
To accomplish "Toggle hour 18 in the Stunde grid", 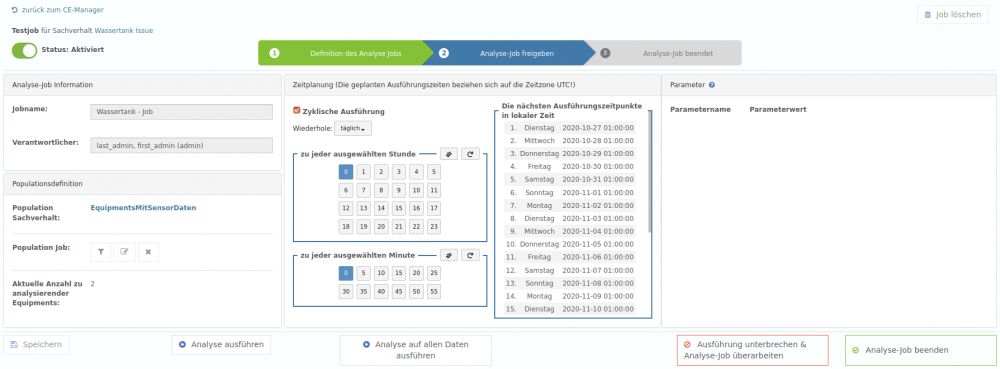I will pos(345,227).
